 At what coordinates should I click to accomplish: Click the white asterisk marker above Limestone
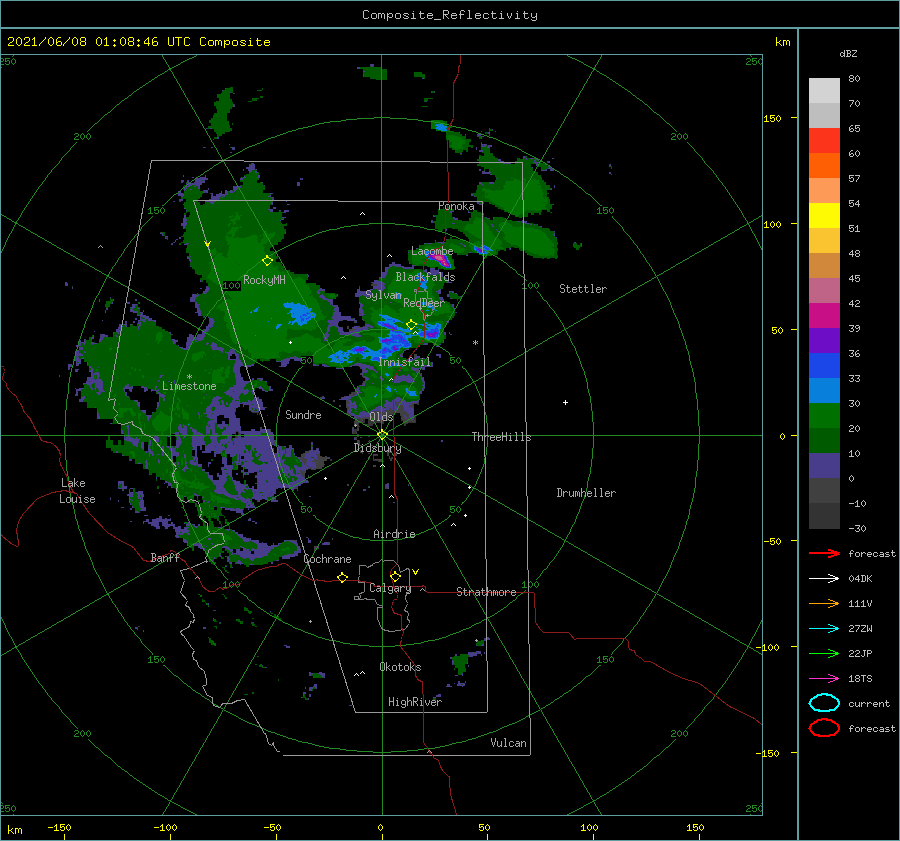click(189, 377)
